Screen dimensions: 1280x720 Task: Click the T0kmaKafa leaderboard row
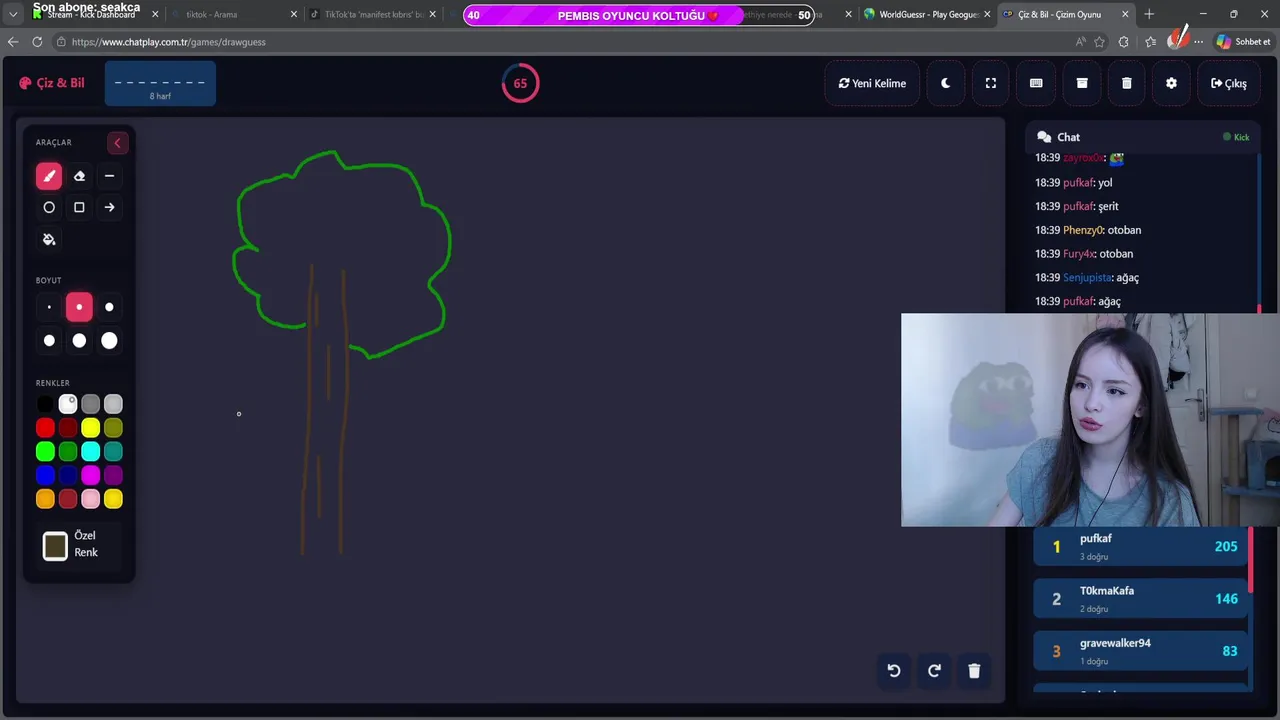(1140, 599)
